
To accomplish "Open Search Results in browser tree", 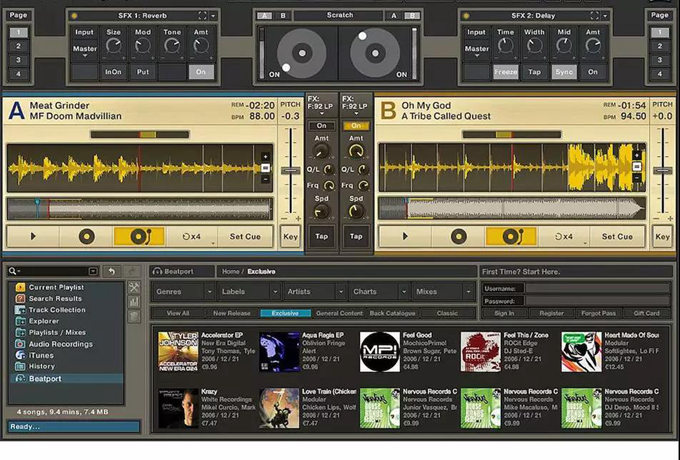I will (x=55, y=299).
